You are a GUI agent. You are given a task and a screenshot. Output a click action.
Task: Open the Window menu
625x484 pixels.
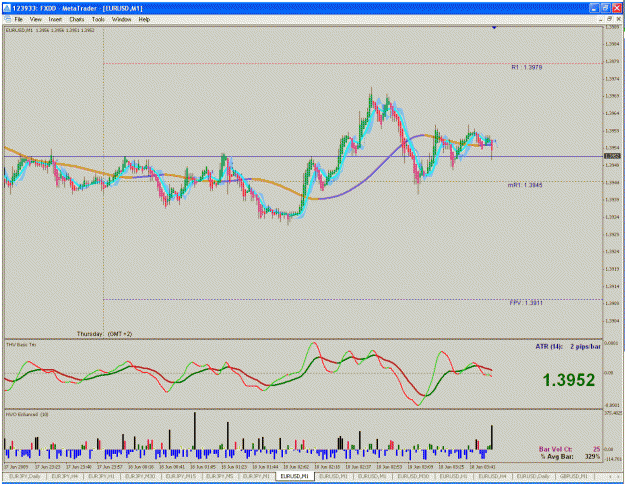(x=121, y=19)
